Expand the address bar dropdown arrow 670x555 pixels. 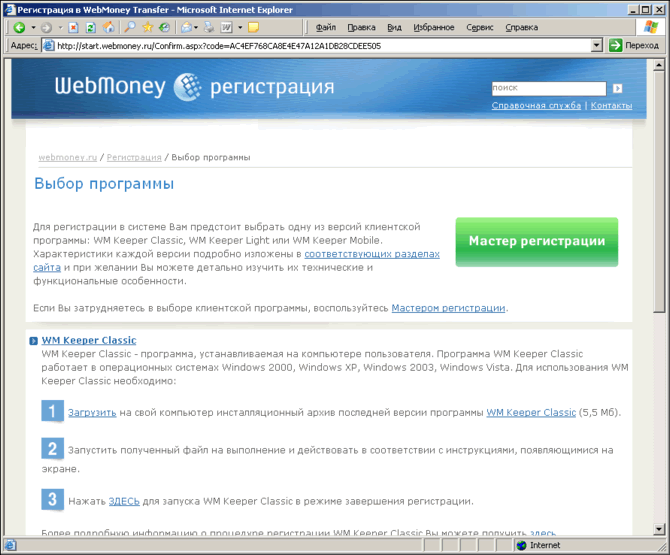597,45
